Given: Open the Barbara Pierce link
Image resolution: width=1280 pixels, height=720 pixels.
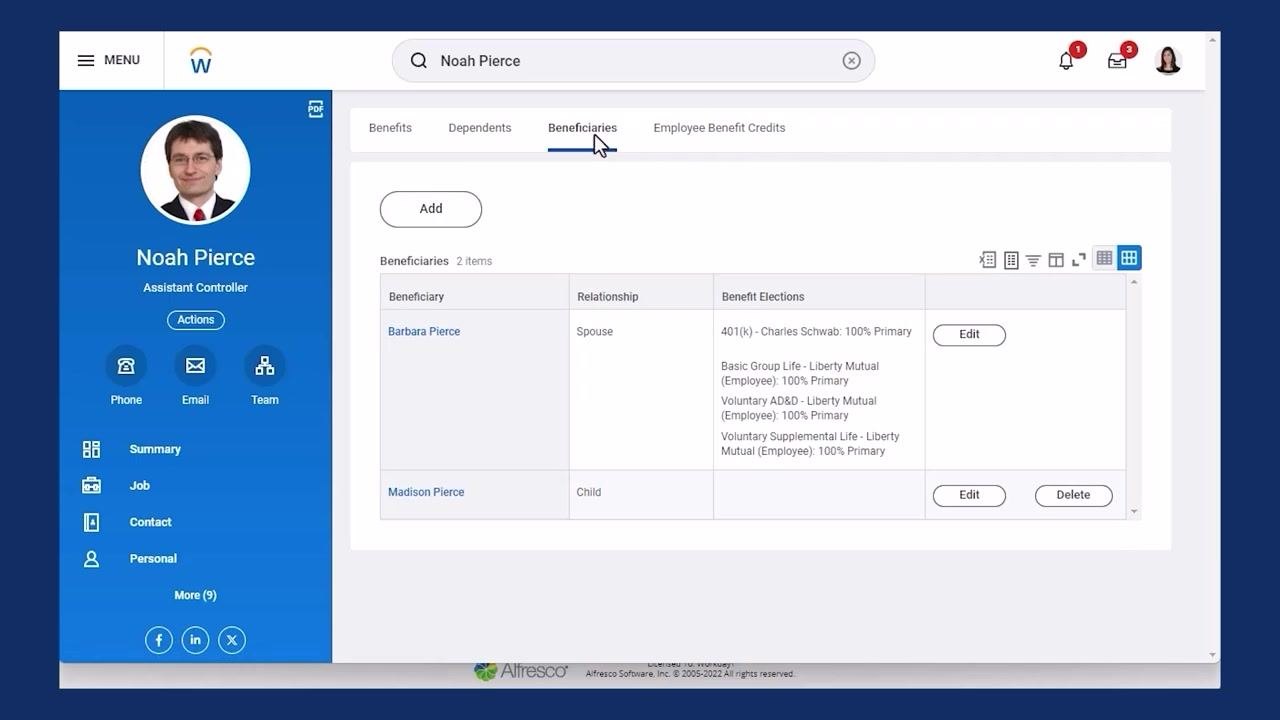Looking at the screenshot, I should point(424,332).
